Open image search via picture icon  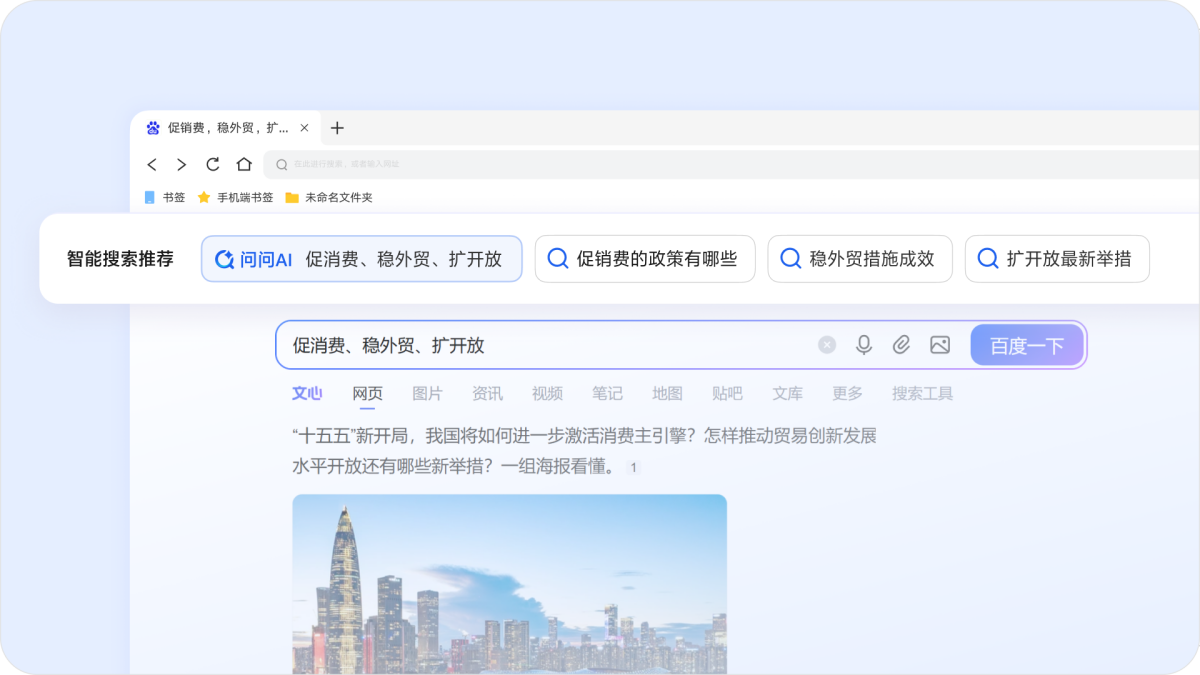pyautogui.click(x=940, y=345)
